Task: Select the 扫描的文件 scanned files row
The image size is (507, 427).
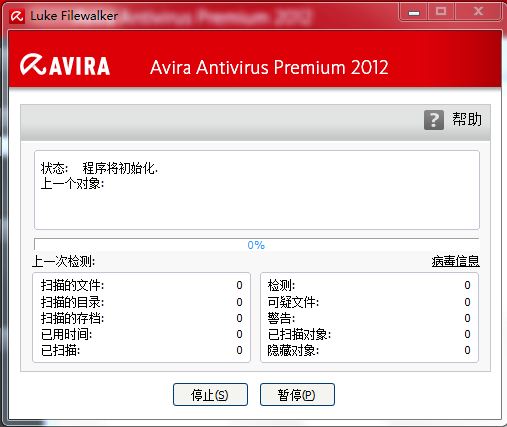Action: point(141,285)
